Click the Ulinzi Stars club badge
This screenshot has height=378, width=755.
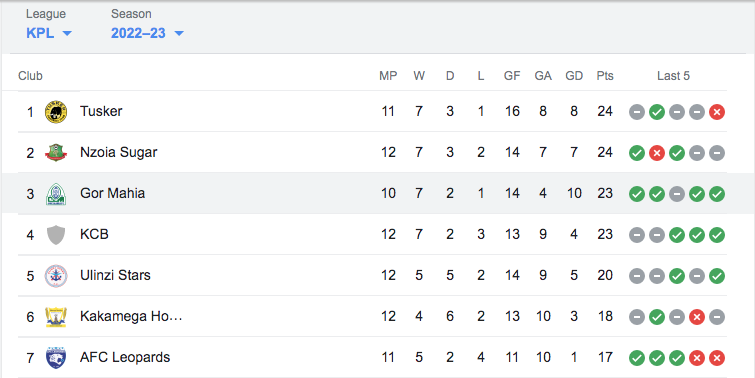click(56, 276)
